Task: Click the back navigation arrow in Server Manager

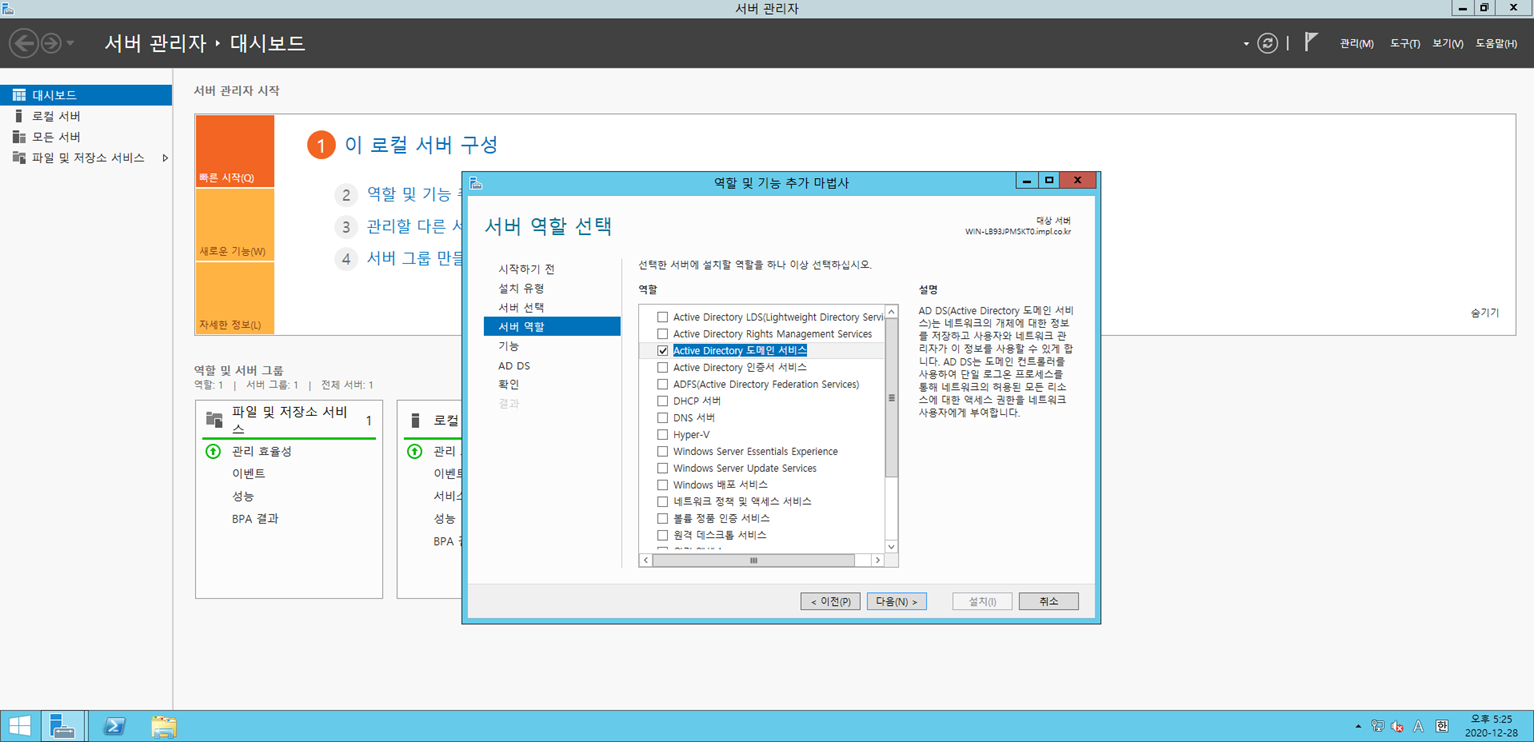Action: point(24,43)
